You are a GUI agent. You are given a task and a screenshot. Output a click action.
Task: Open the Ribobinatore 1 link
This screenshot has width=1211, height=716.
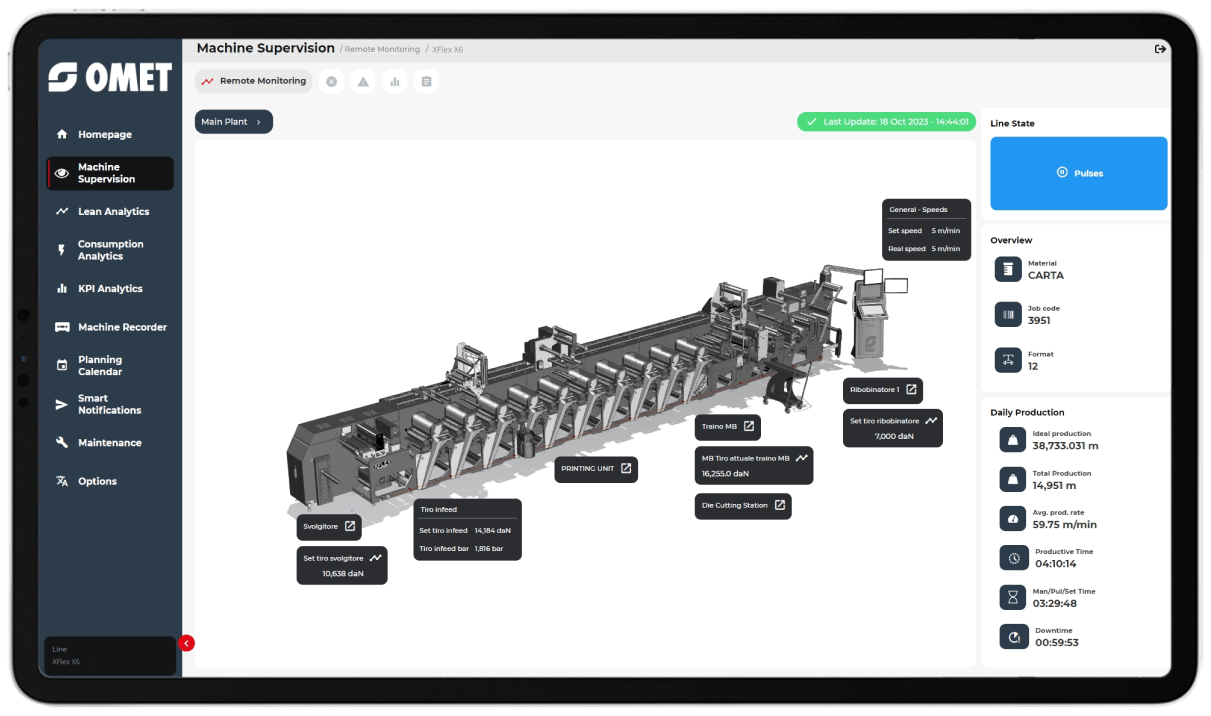[x=883, y=390]
